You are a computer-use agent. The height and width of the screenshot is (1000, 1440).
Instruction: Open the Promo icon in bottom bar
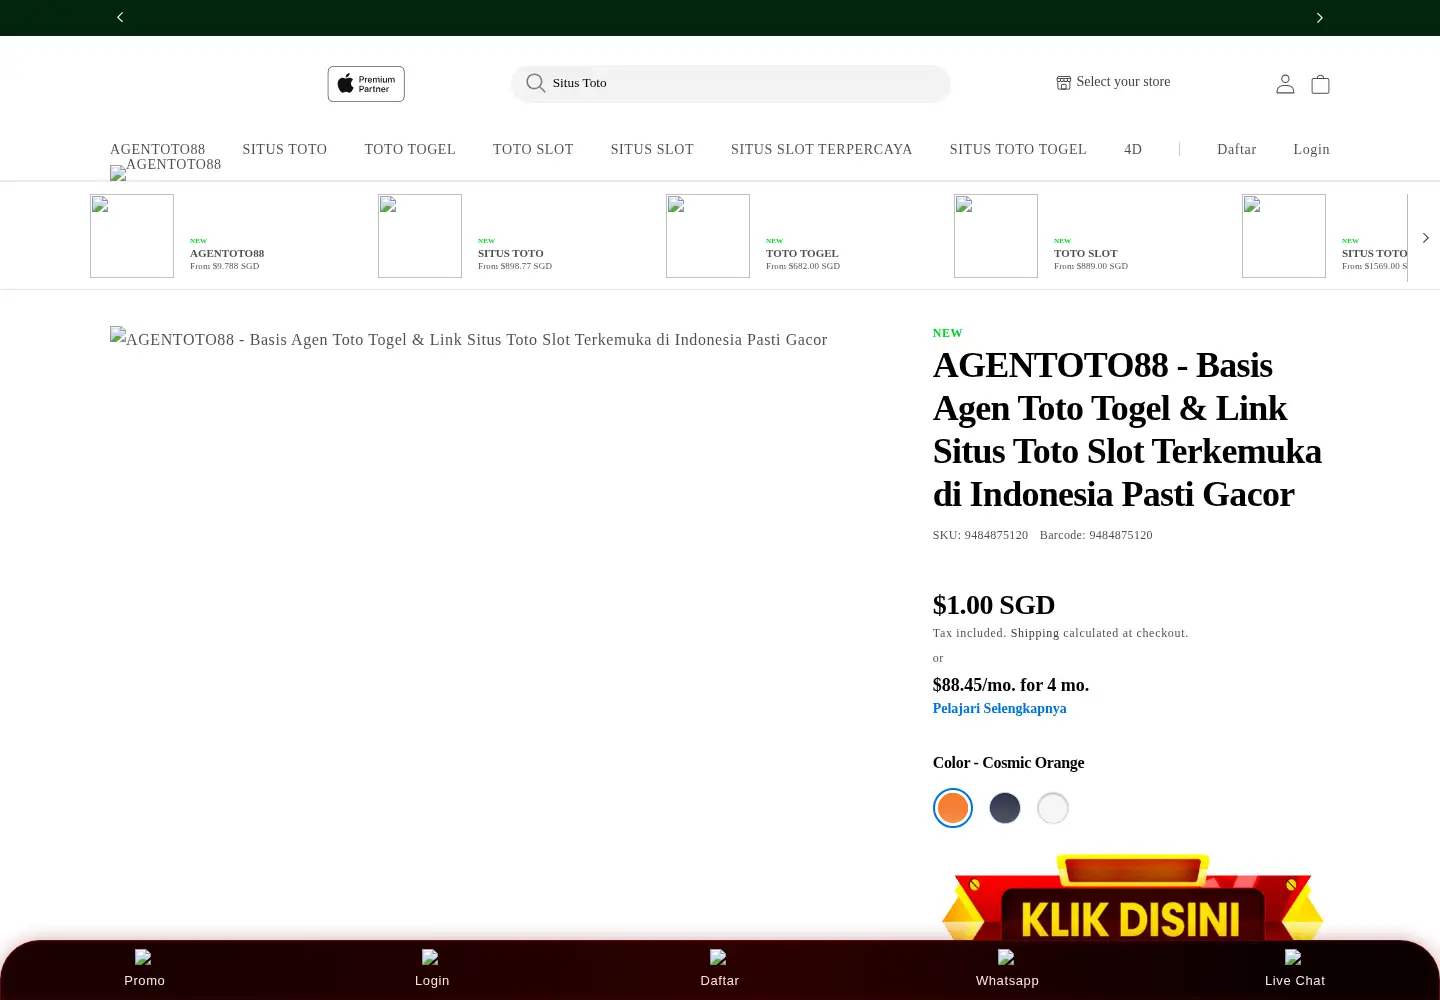pos(144,957)
